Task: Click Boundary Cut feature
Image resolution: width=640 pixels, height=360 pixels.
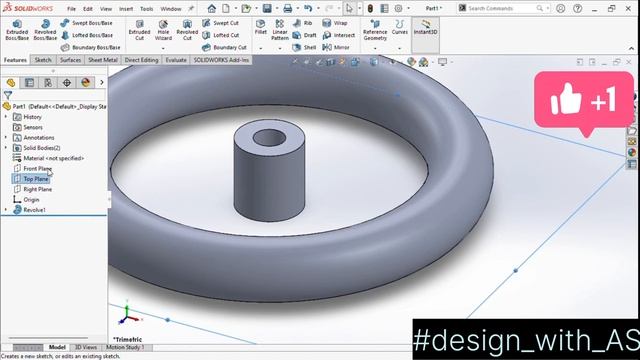Action: [x=224, y=47]
